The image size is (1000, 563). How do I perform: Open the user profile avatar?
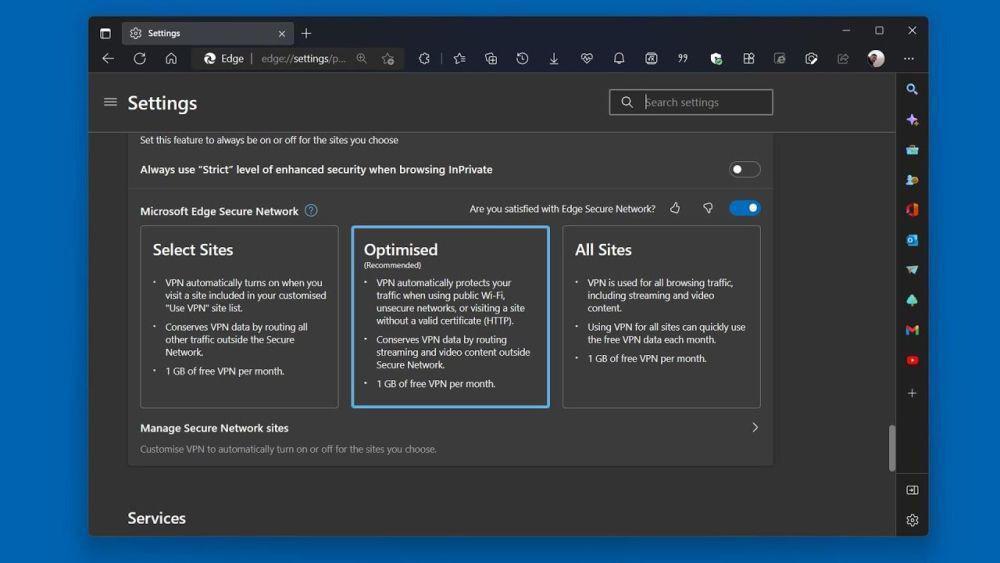pyautogui.click(x=876, y=59)
